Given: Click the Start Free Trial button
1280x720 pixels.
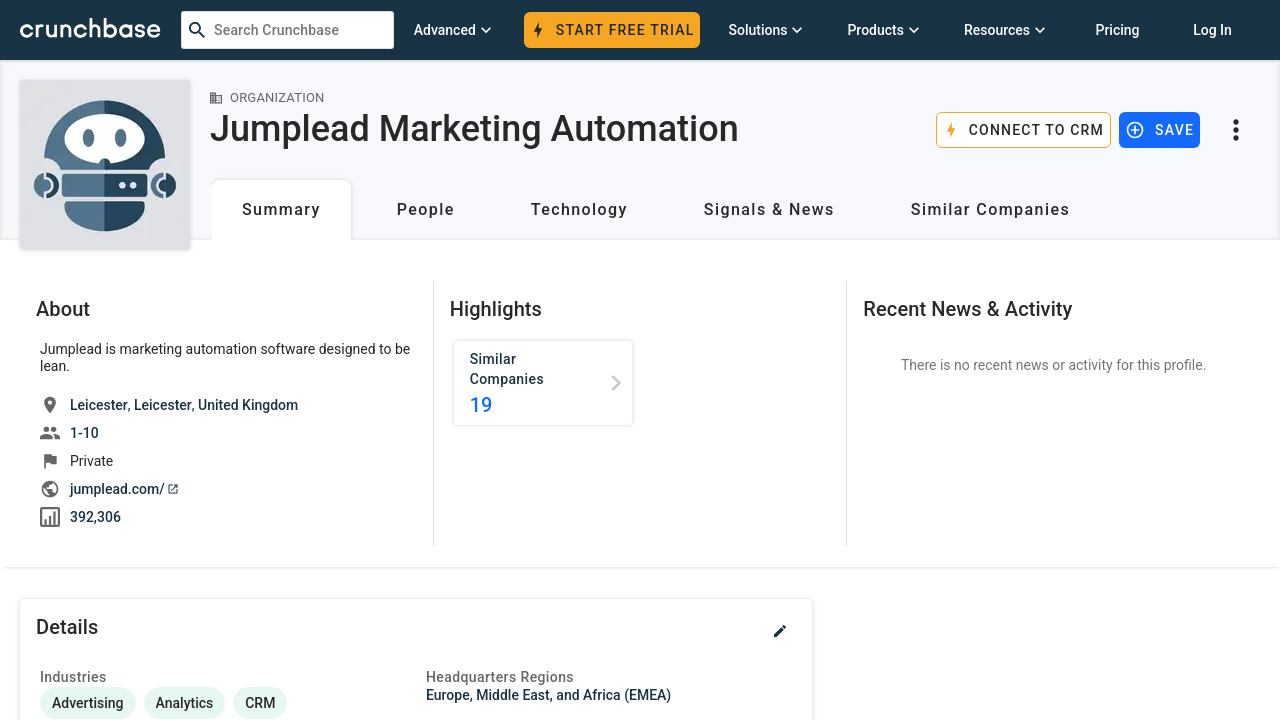Looking at the screenshot, I should 612,30.
